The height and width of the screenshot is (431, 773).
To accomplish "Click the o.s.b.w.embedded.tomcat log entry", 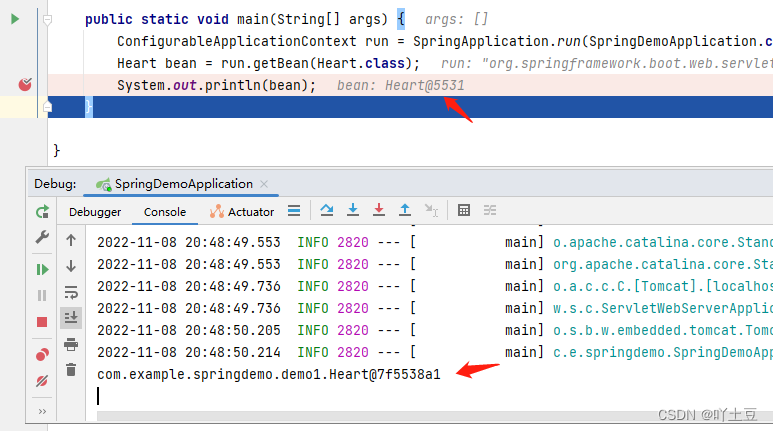I will 663,330.
